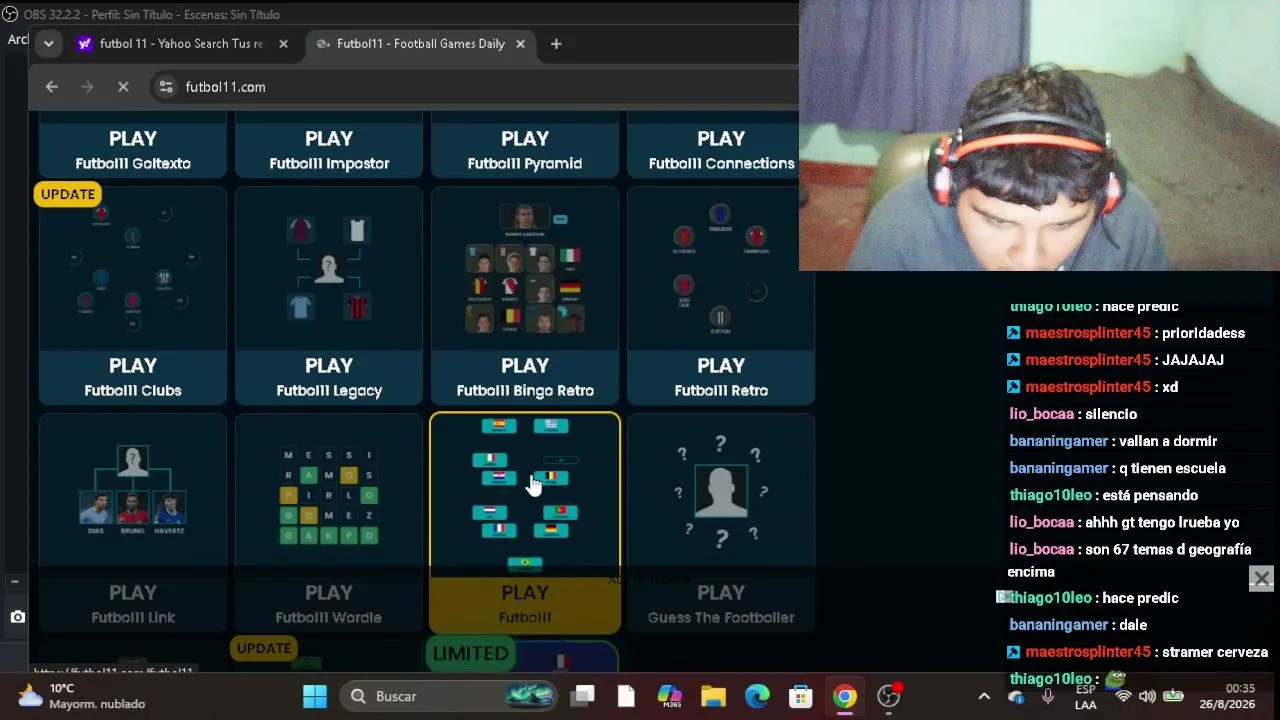Go back to the previous page
Screen dimensions: 1280x720
pos(52,87)
